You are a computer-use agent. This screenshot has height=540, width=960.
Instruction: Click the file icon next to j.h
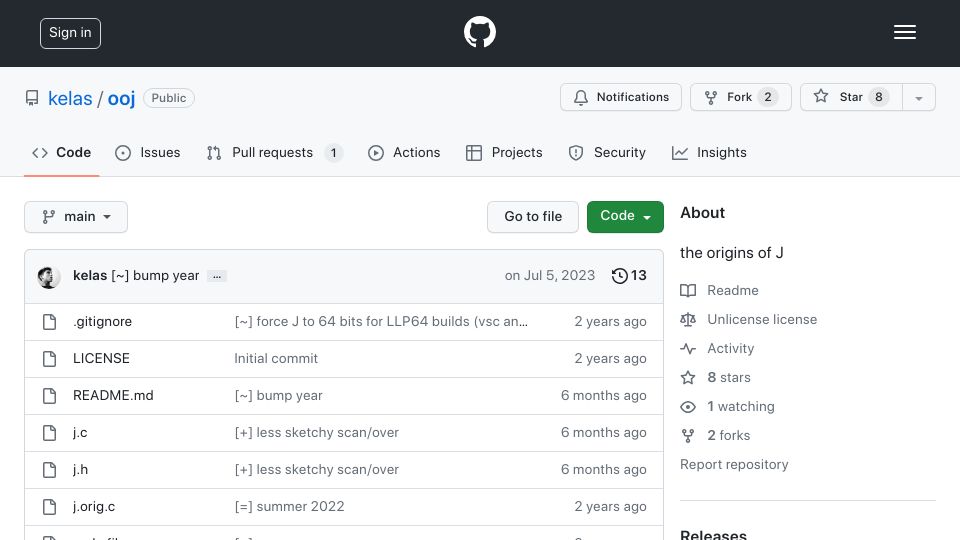pos(50,470)
